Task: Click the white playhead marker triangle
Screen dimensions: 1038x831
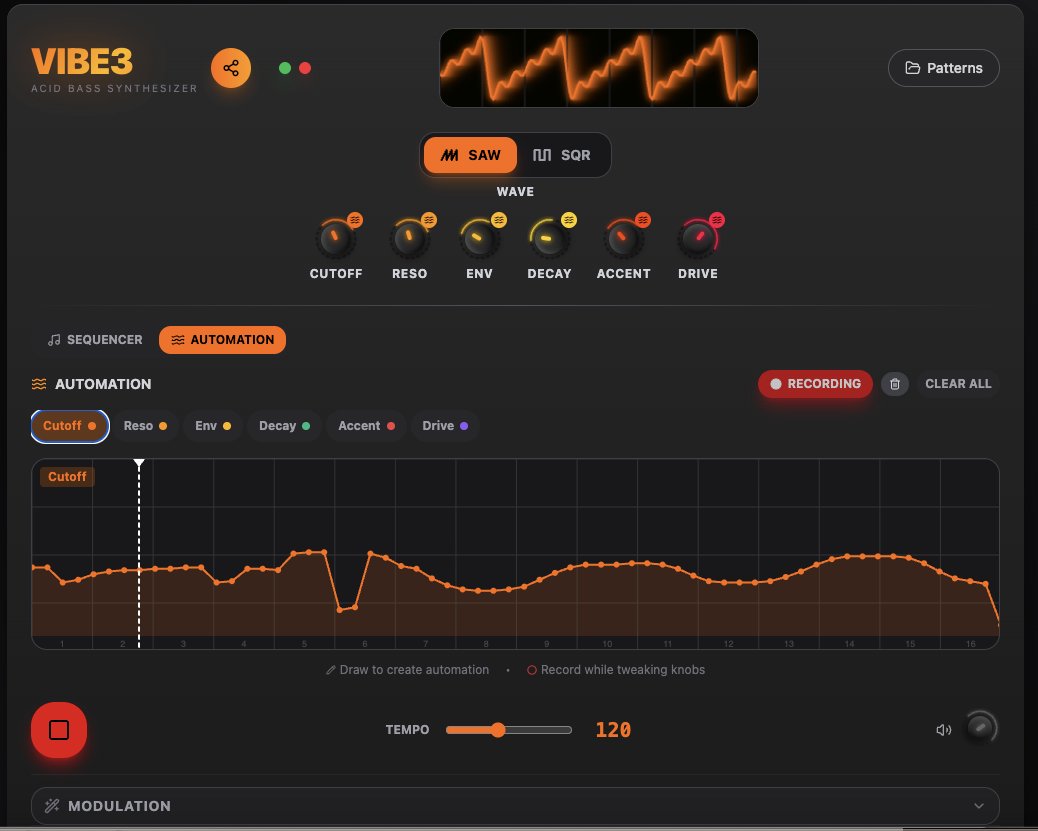Action: click(x=139, y=463)
